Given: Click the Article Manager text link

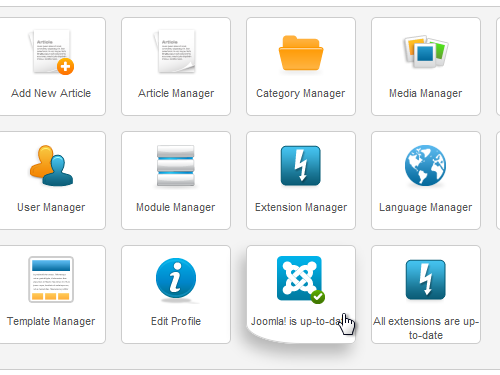Looking at the screenshot, I should [176, 93].
